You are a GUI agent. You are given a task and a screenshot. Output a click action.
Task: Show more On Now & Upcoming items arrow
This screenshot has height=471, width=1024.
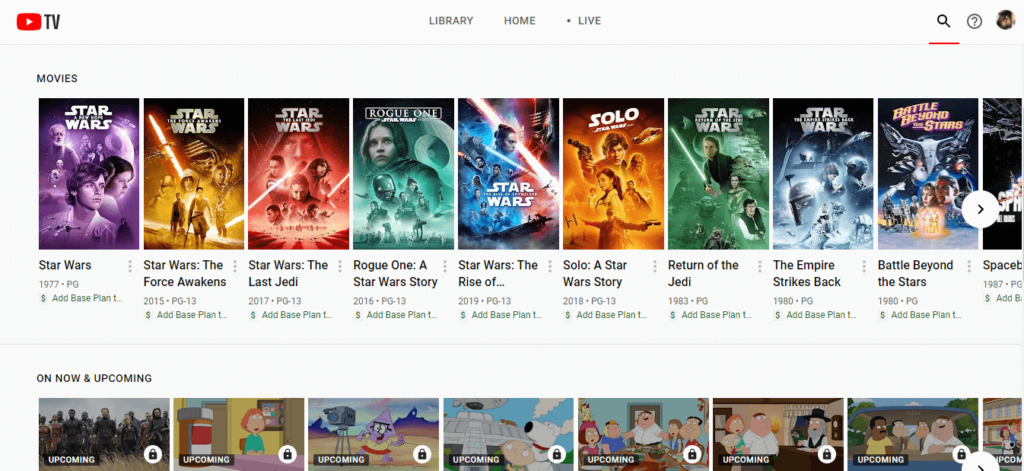tap(980, 465)
